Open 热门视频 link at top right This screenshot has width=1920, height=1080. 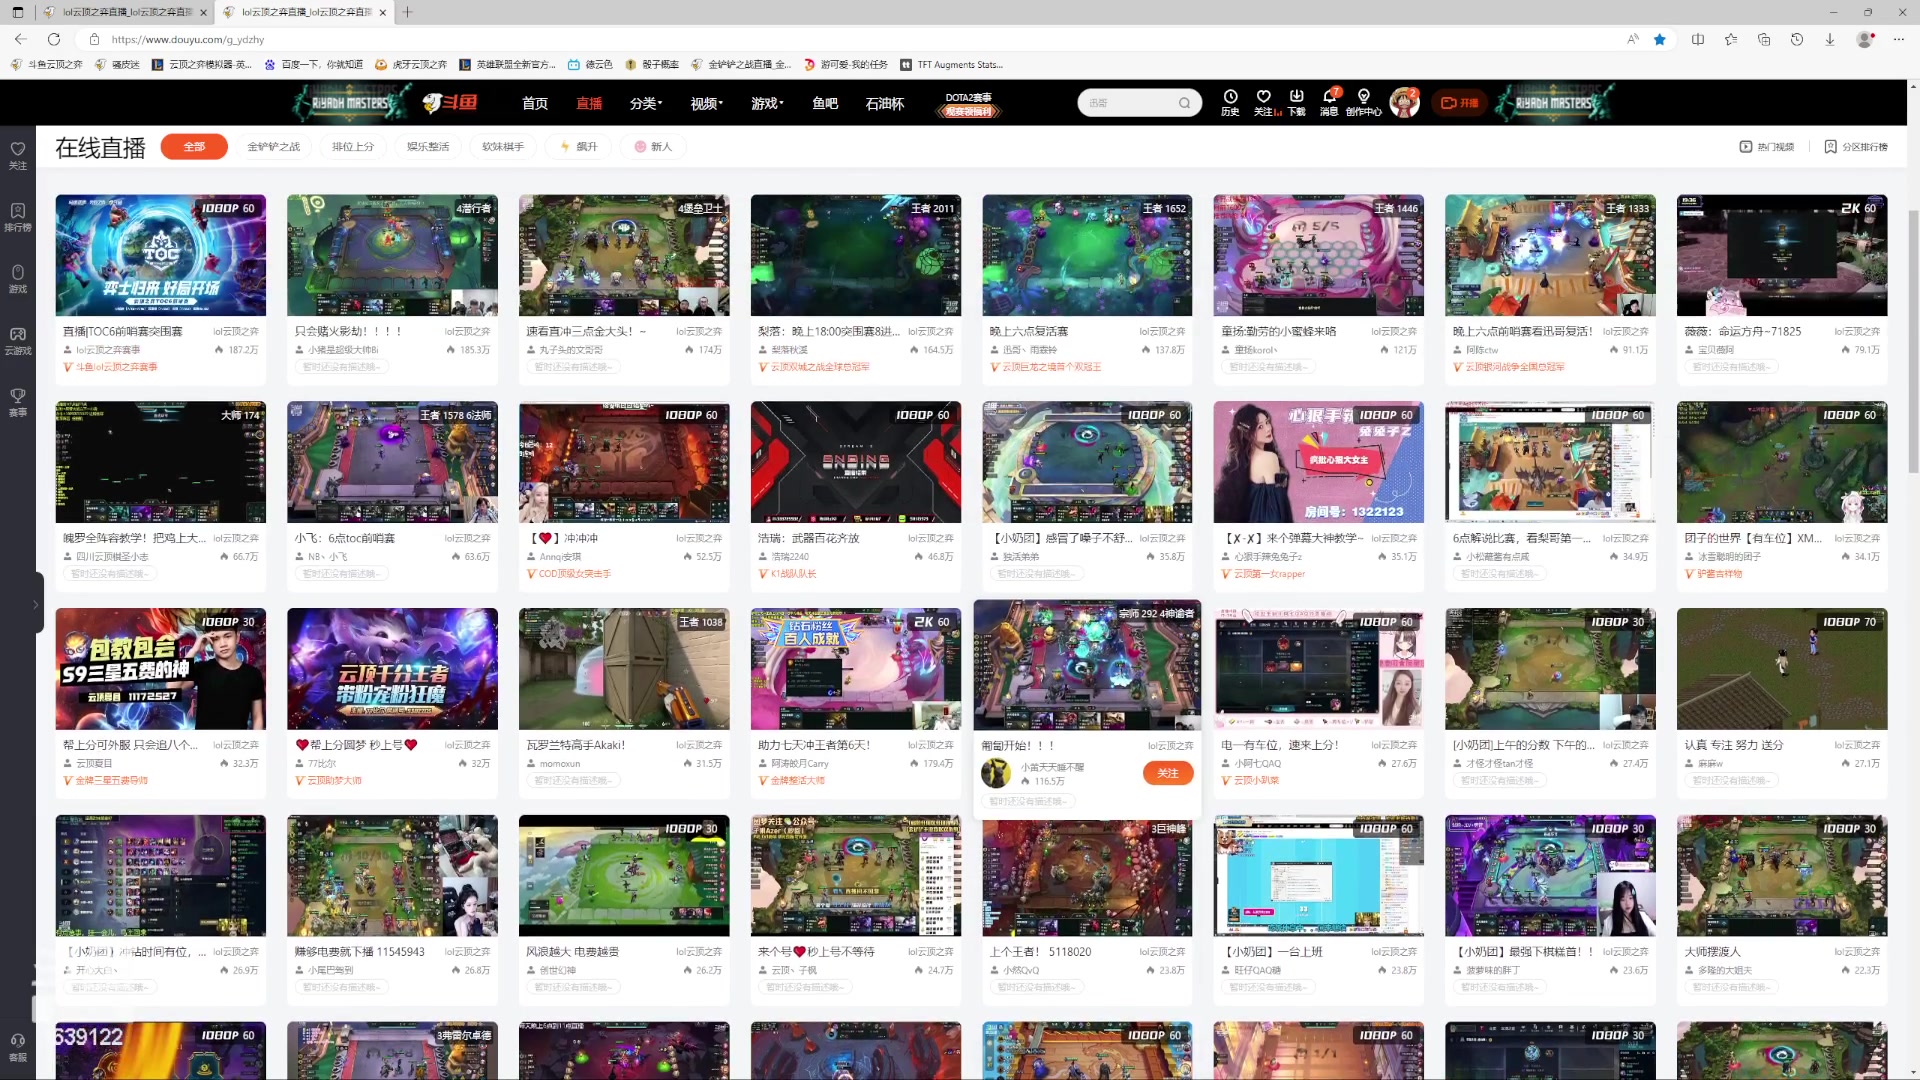click(1767, 147)
